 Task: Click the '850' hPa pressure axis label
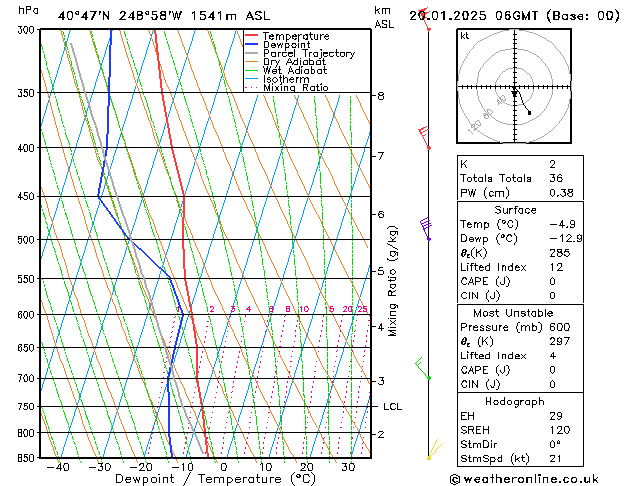pyautogui.click(x=28, y=458)
